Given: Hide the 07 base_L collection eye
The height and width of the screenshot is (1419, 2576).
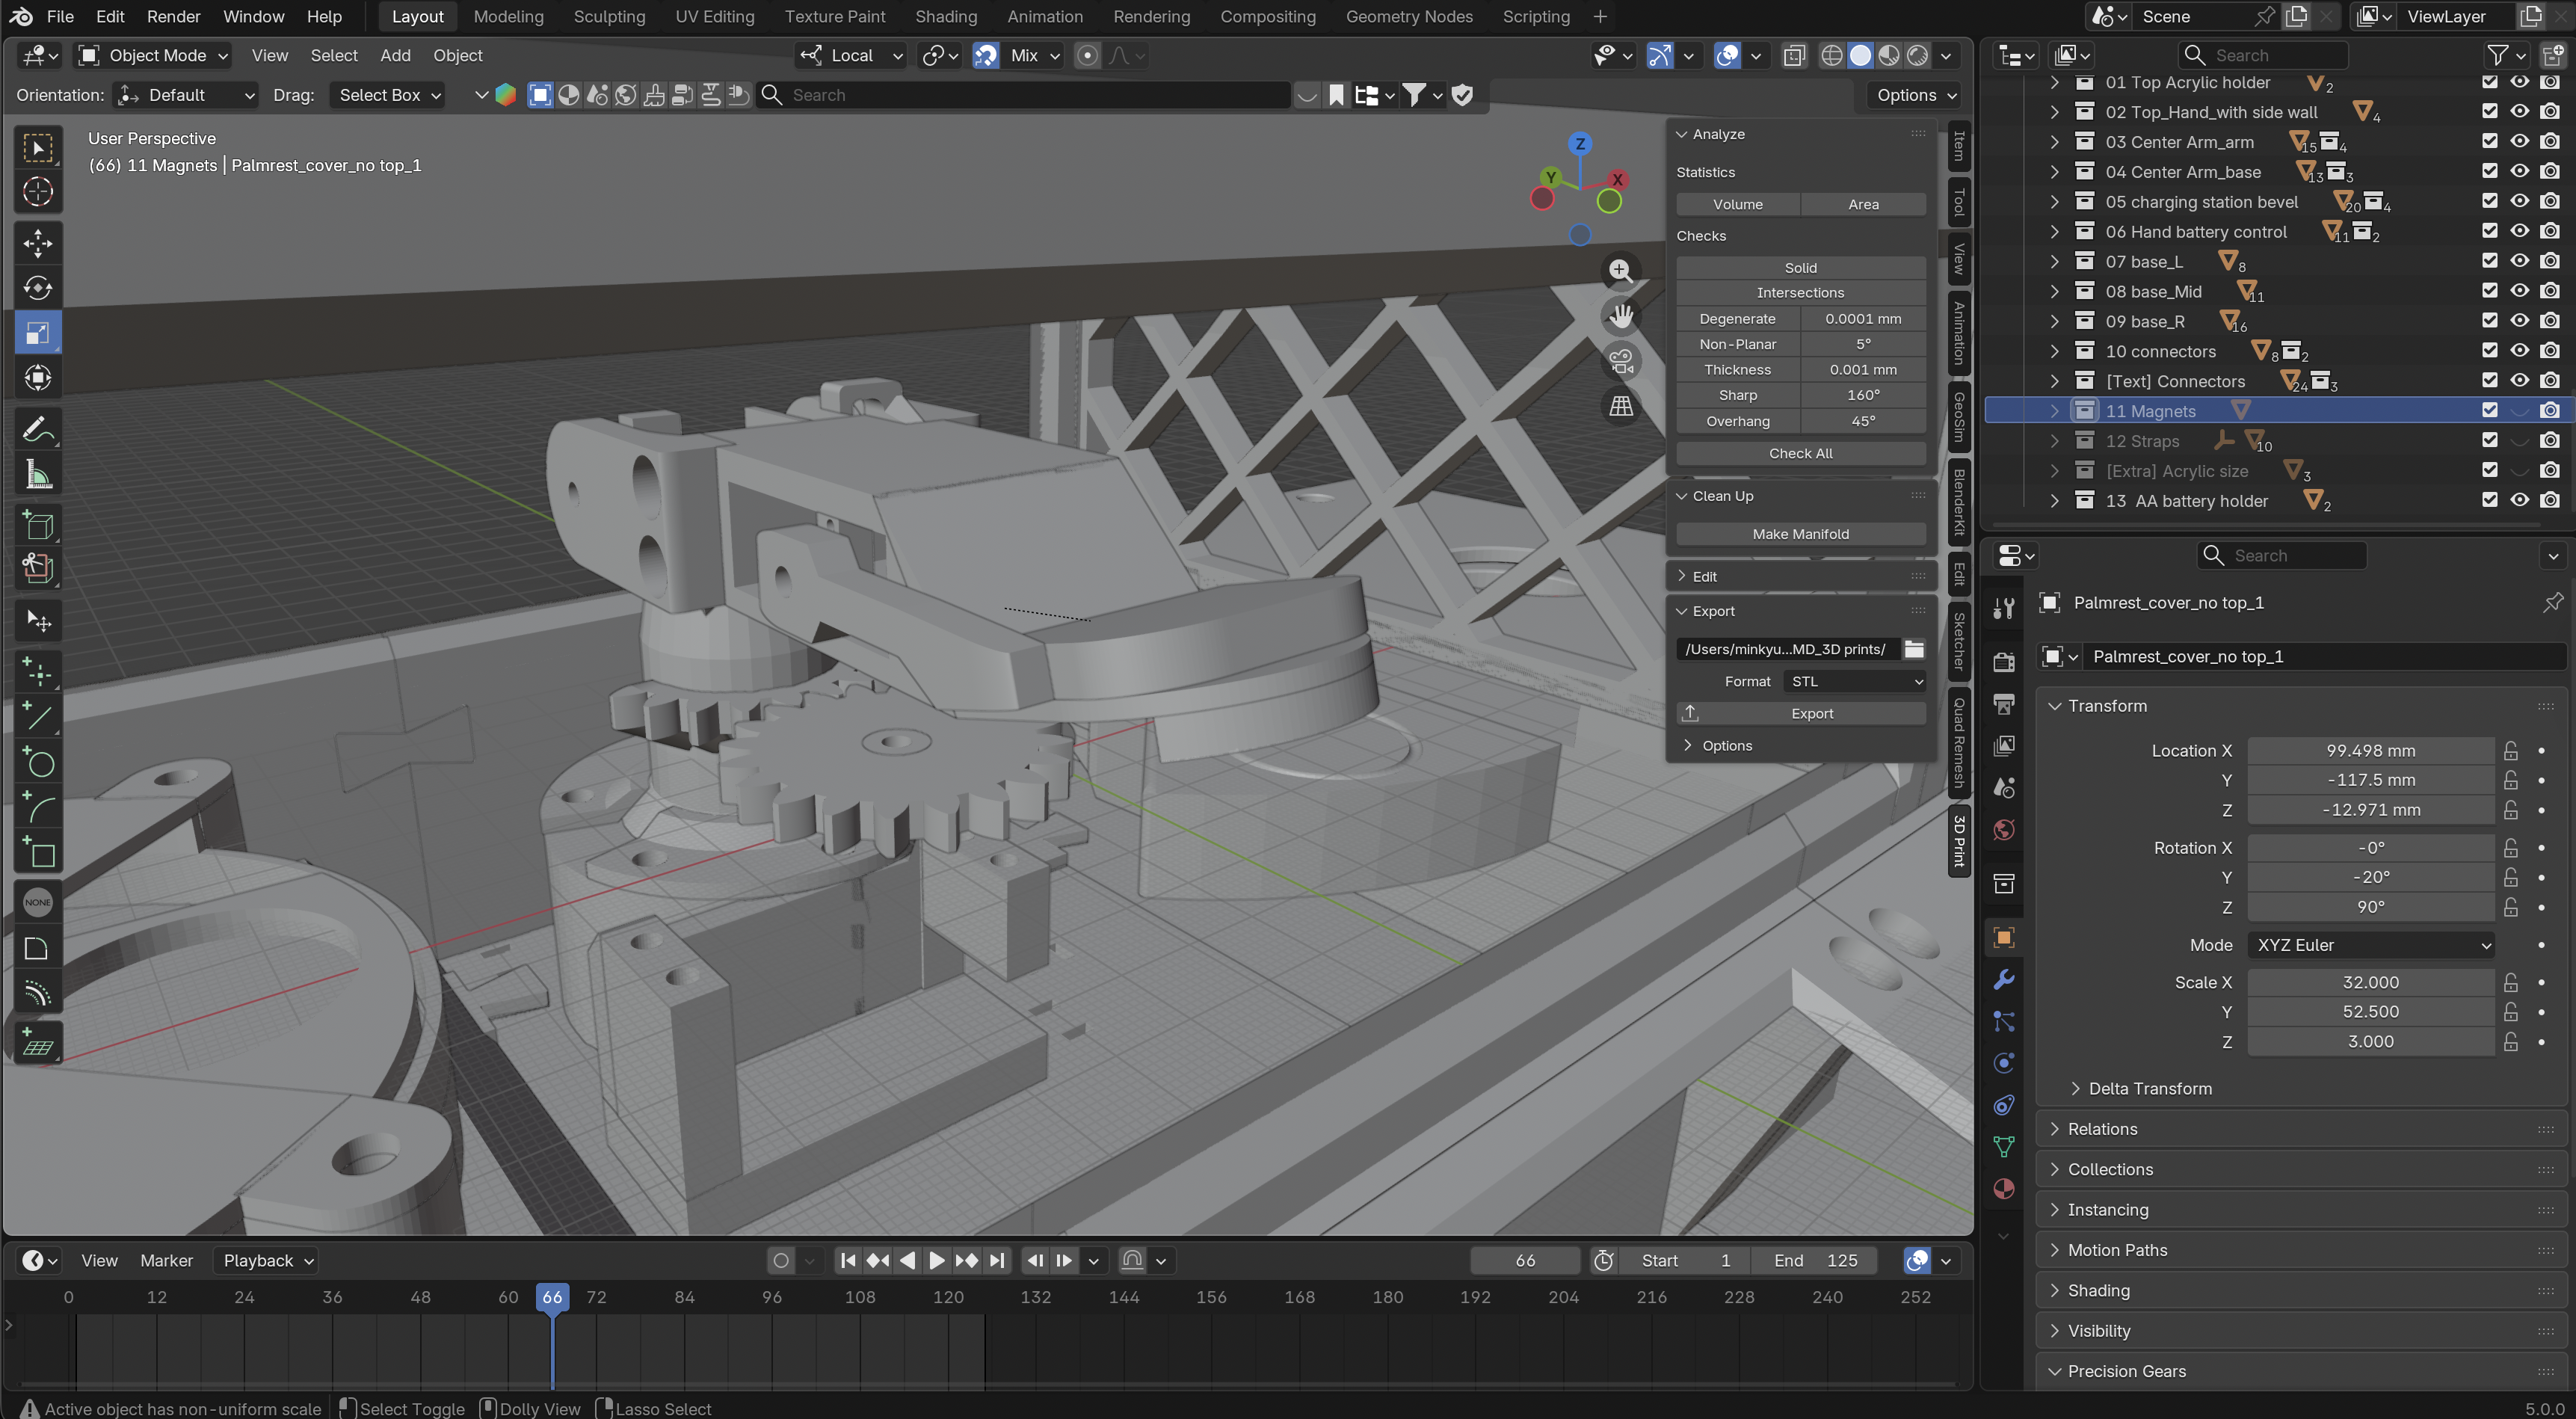Looking at the screenshot, I should (x=2519, y=261).
